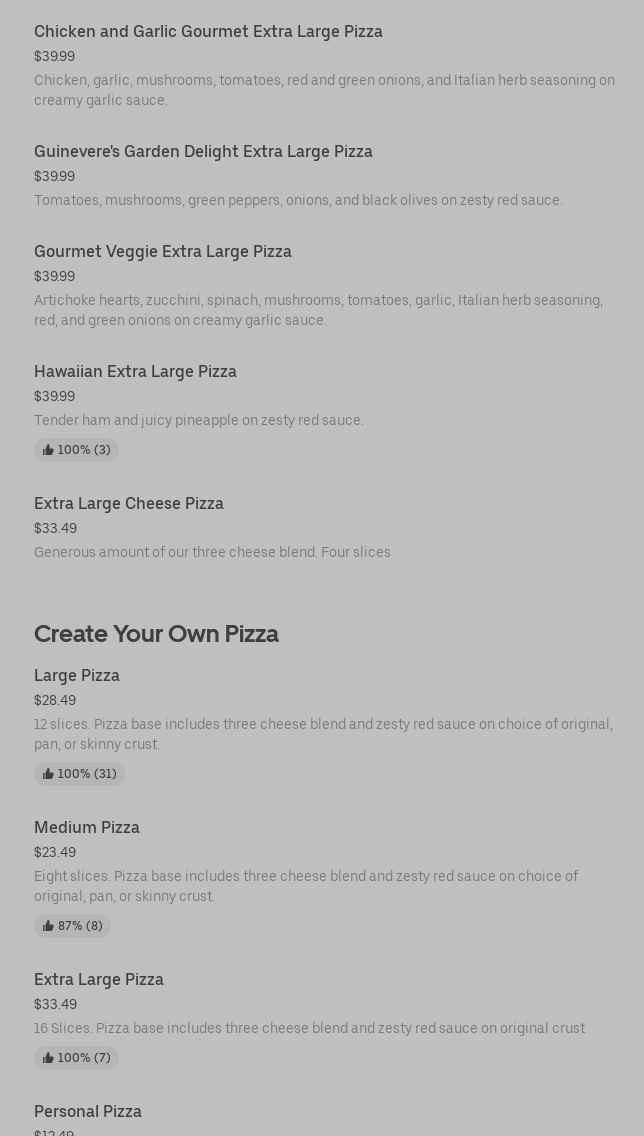Click the Create Your Own Pizza heading
This screenshot has height=1136, width=644.
coord(156,634)
